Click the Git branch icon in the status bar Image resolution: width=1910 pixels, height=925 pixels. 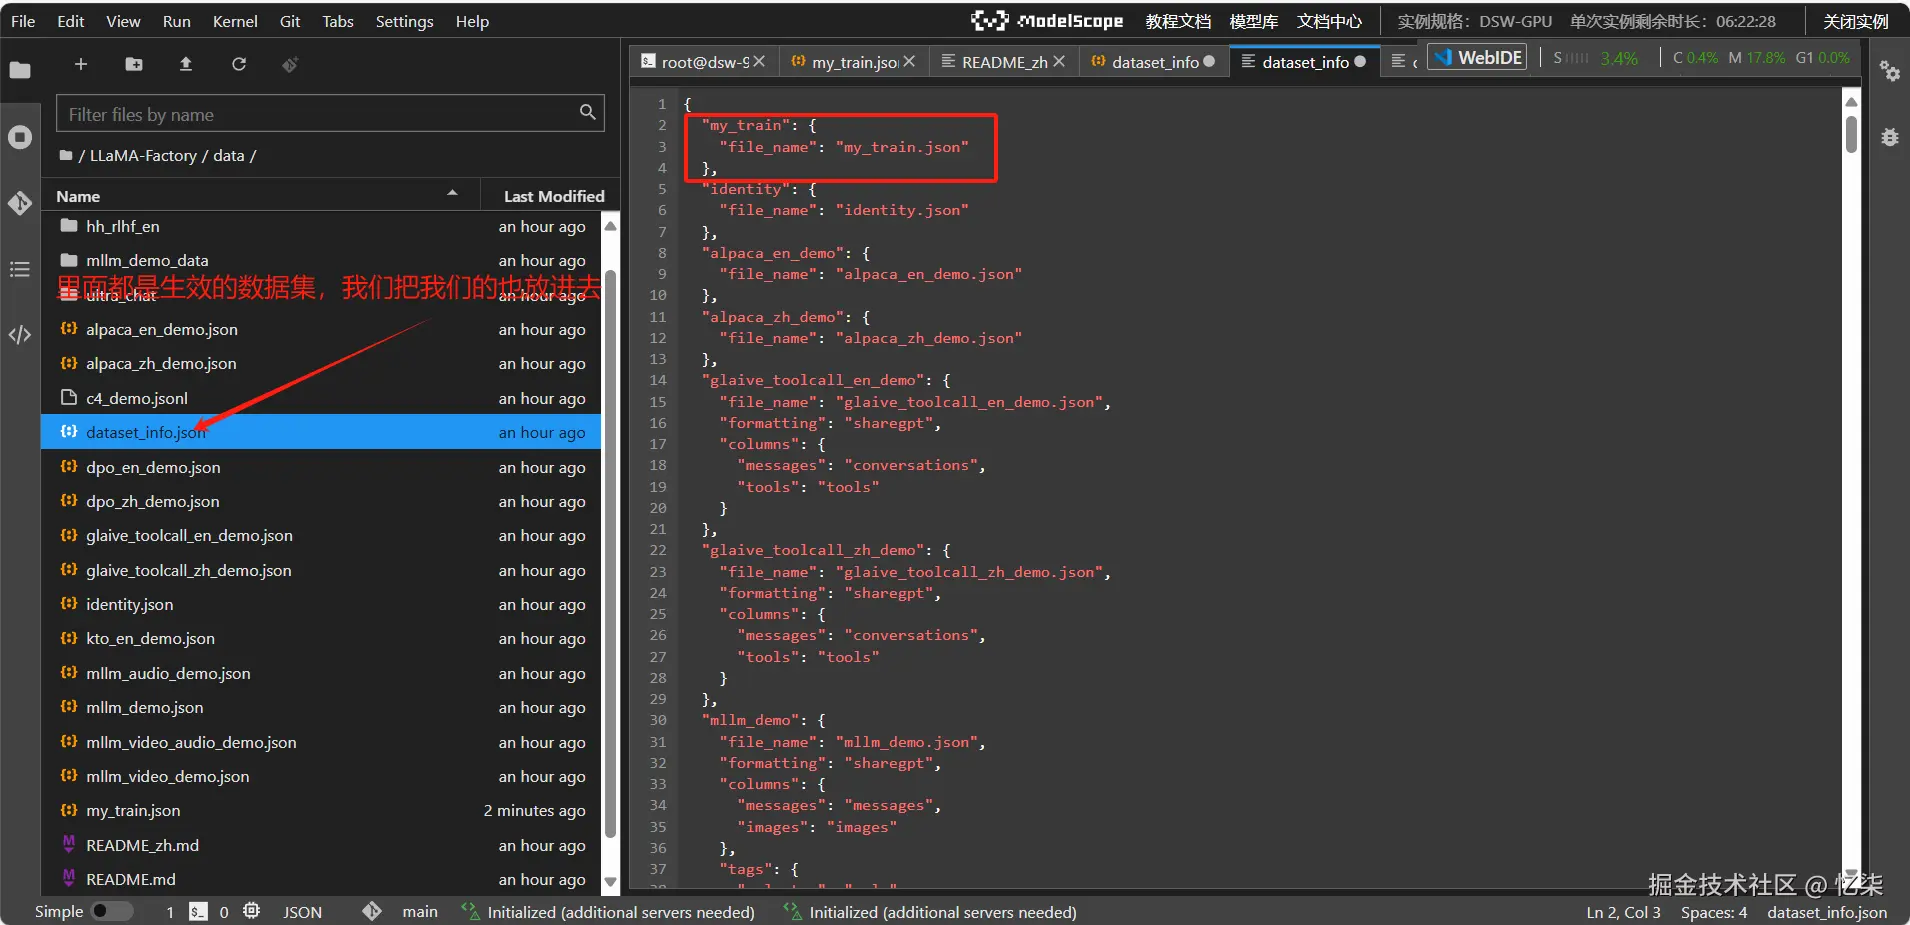coord(372,911)
